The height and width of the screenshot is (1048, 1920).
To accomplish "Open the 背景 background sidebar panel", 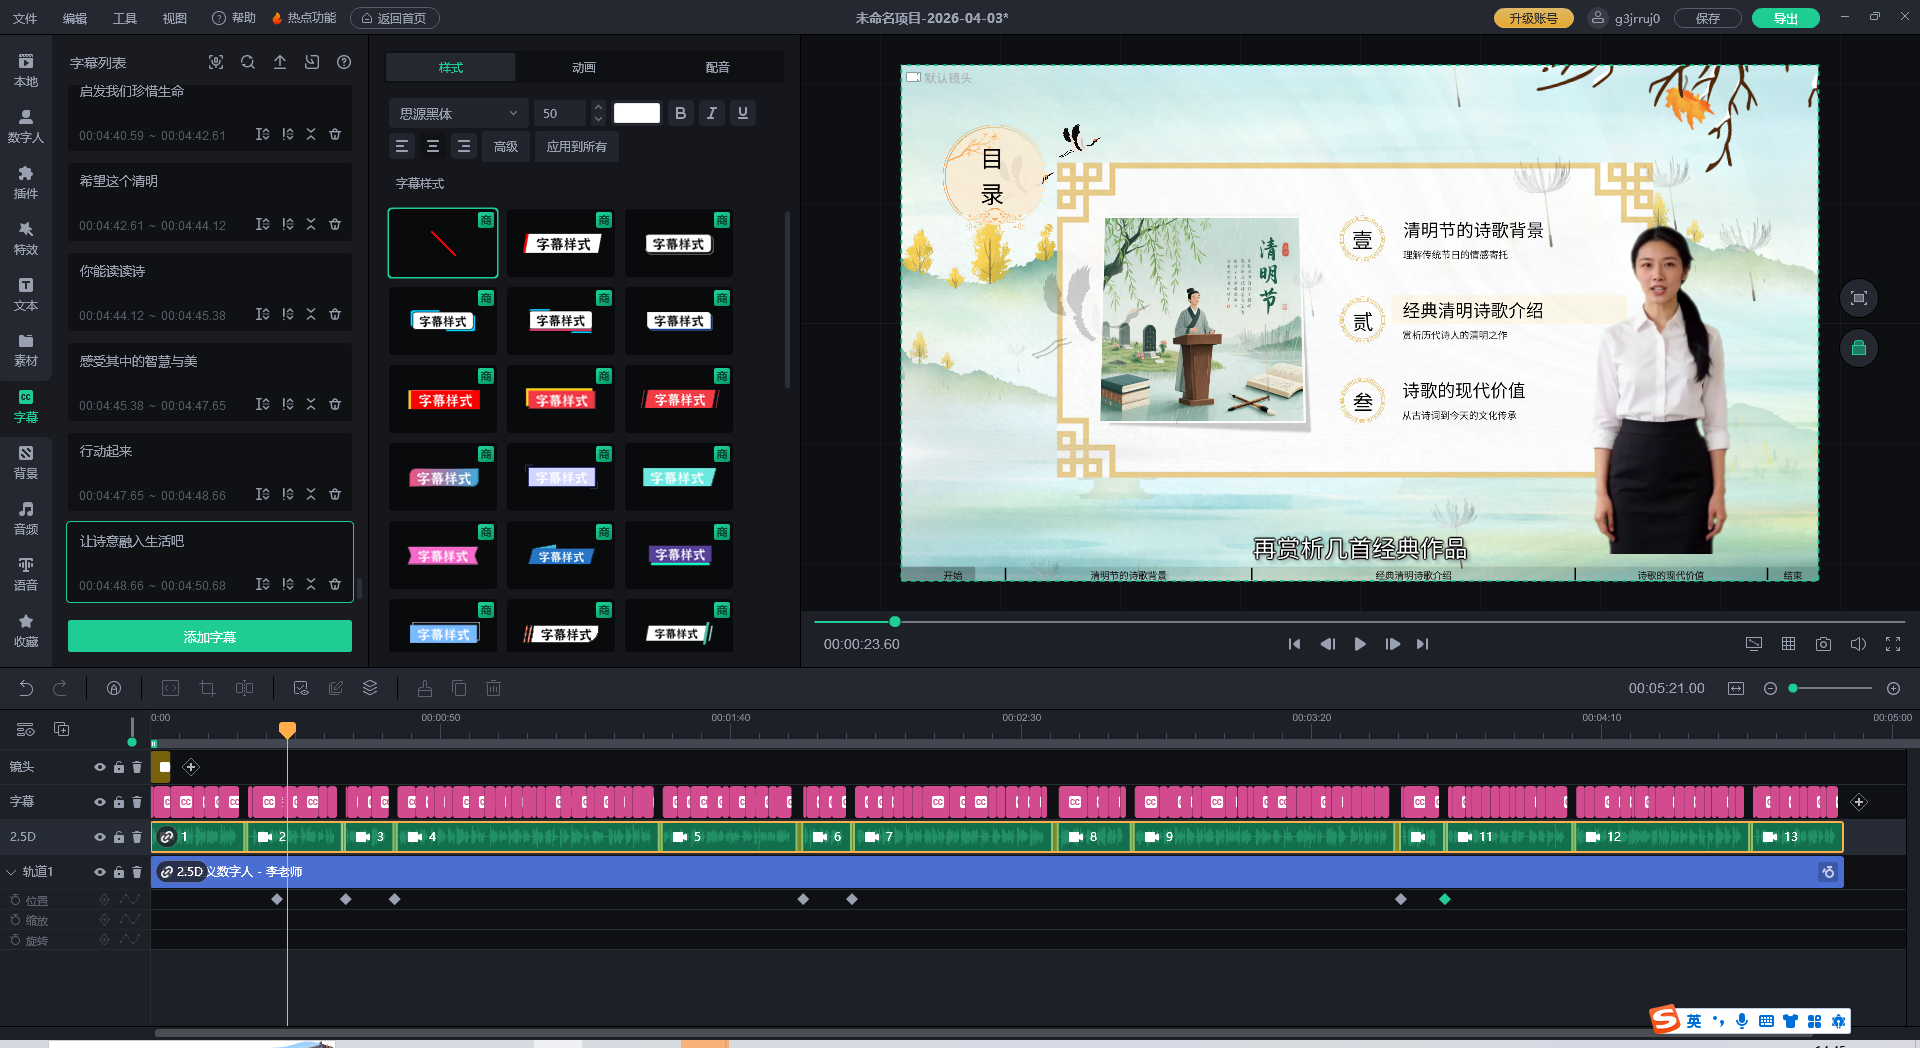I will pos(26,461).
